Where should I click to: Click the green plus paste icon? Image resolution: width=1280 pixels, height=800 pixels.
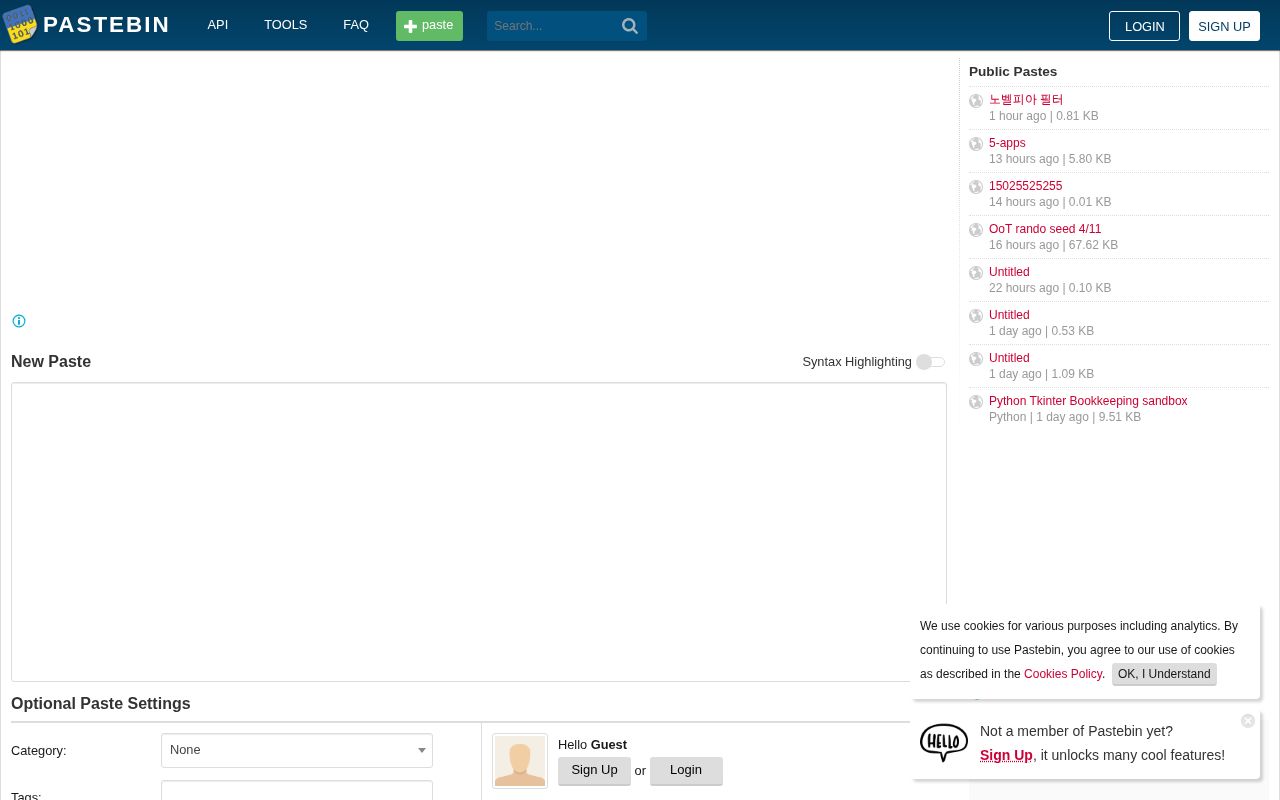[x=411, y=26]
